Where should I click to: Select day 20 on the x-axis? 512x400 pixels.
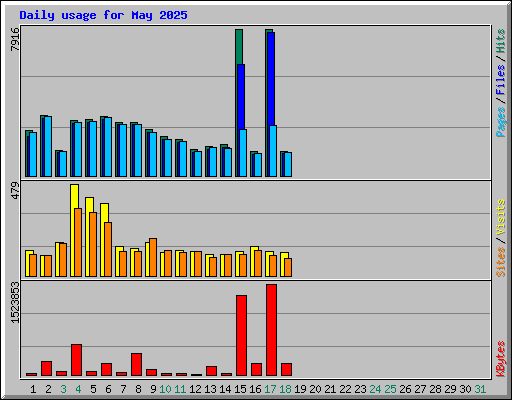coord(315,389)
